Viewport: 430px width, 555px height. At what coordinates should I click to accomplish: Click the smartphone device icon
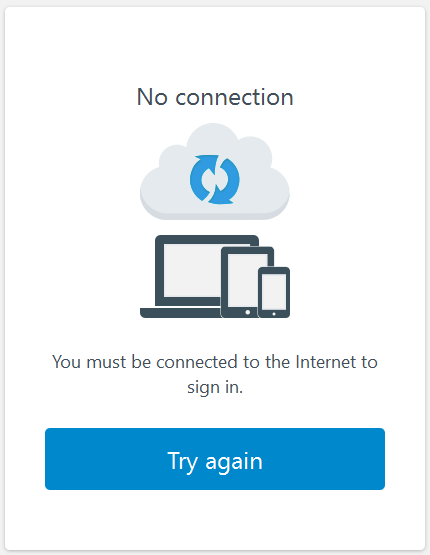pyautogui.click(x=274, y=292)
